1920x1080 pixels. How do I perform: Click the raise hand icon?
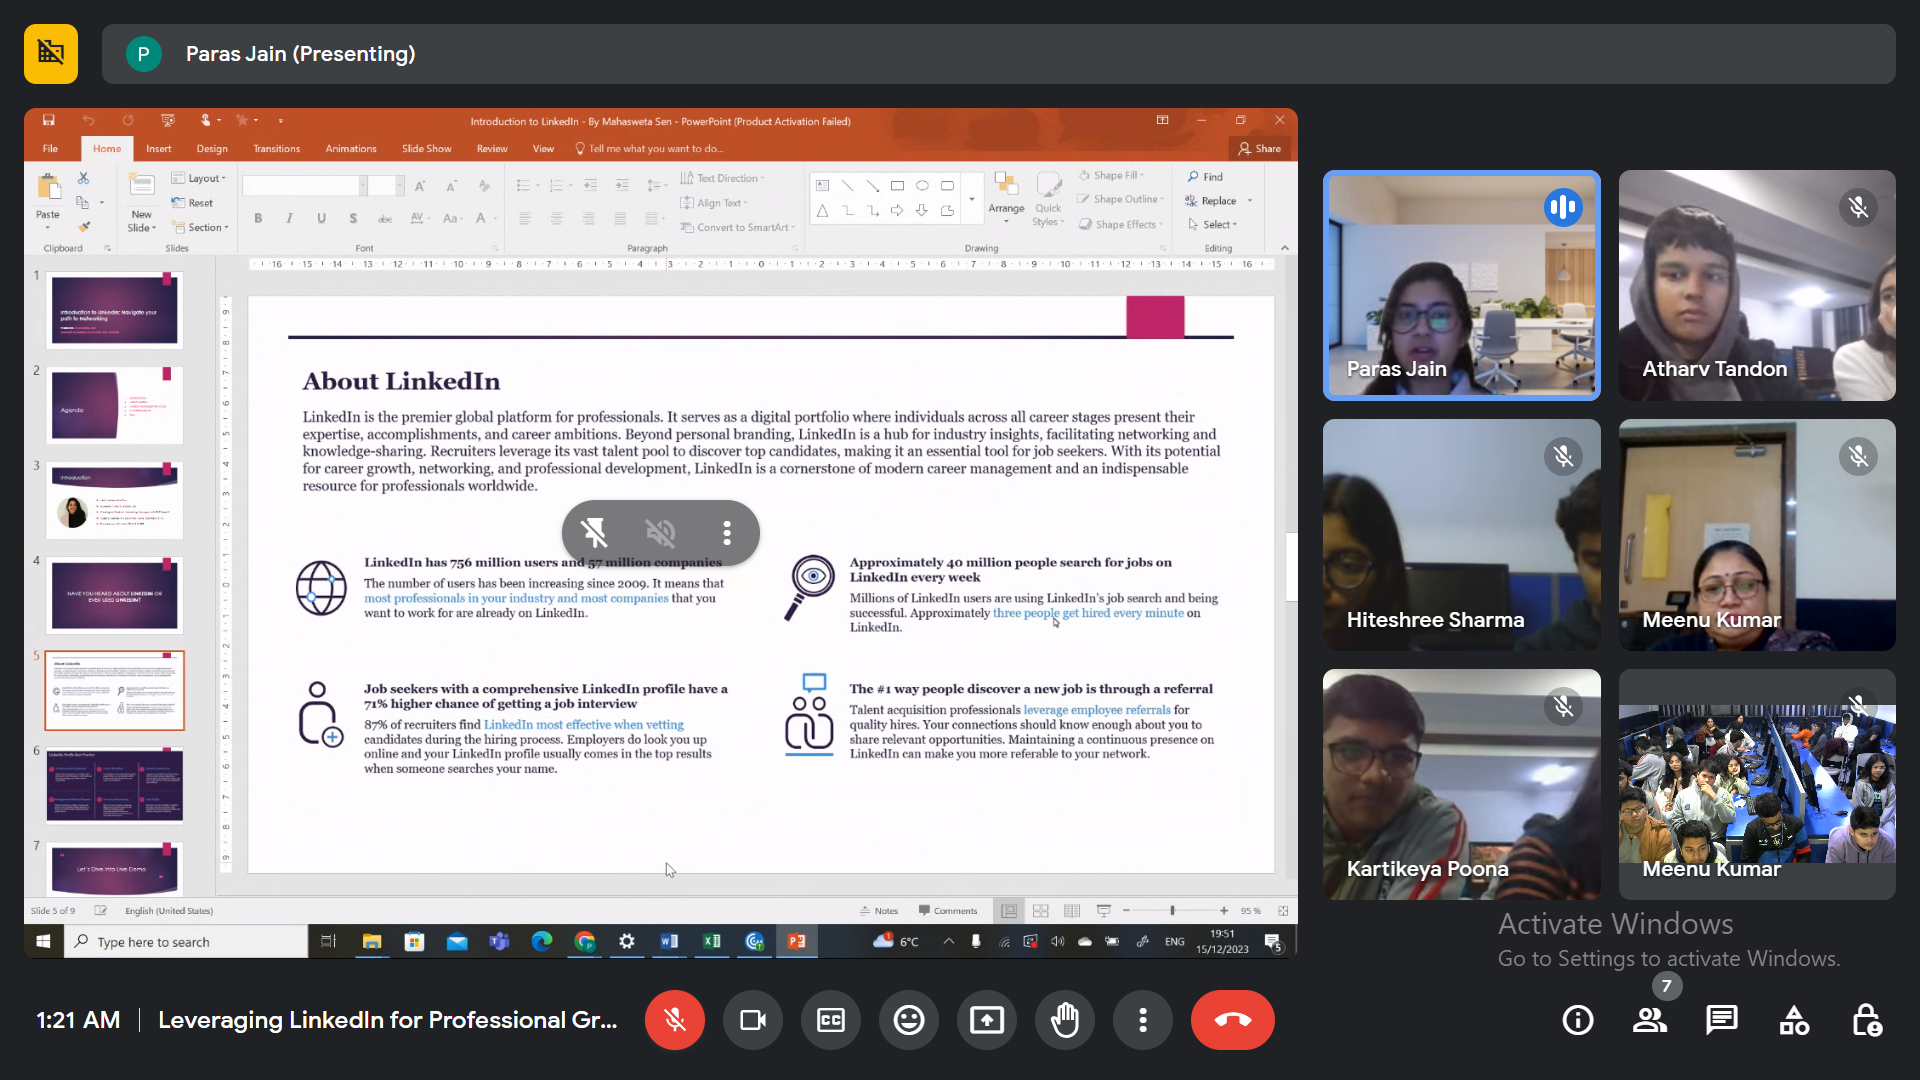tap(1065, 1020)
